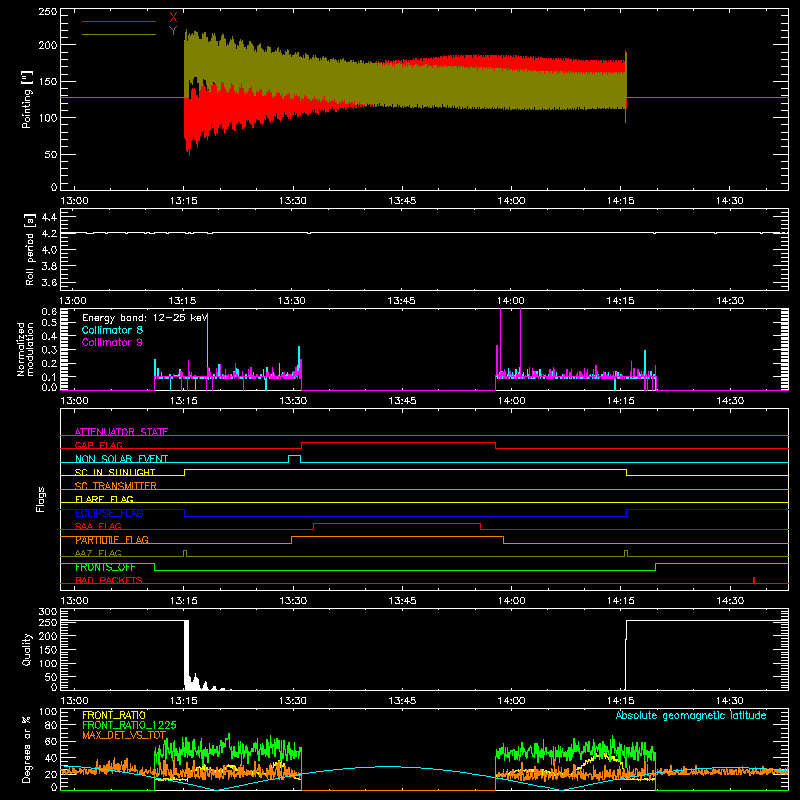The image size is (800, 800).
Task: Select the NON_SOLAR_EVENT flag label
Action: pos(121,459)
